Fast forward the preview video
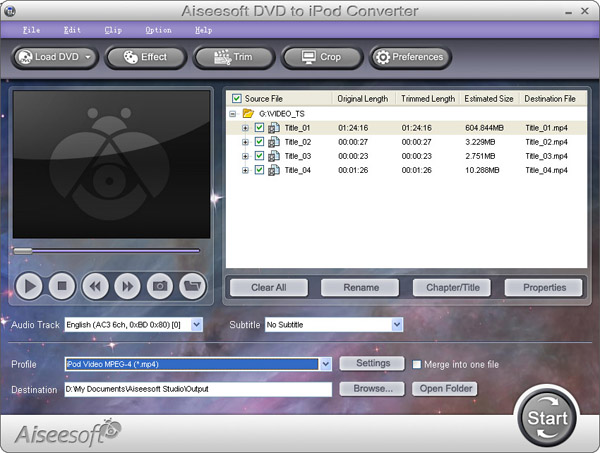 (x=127, y=286)
